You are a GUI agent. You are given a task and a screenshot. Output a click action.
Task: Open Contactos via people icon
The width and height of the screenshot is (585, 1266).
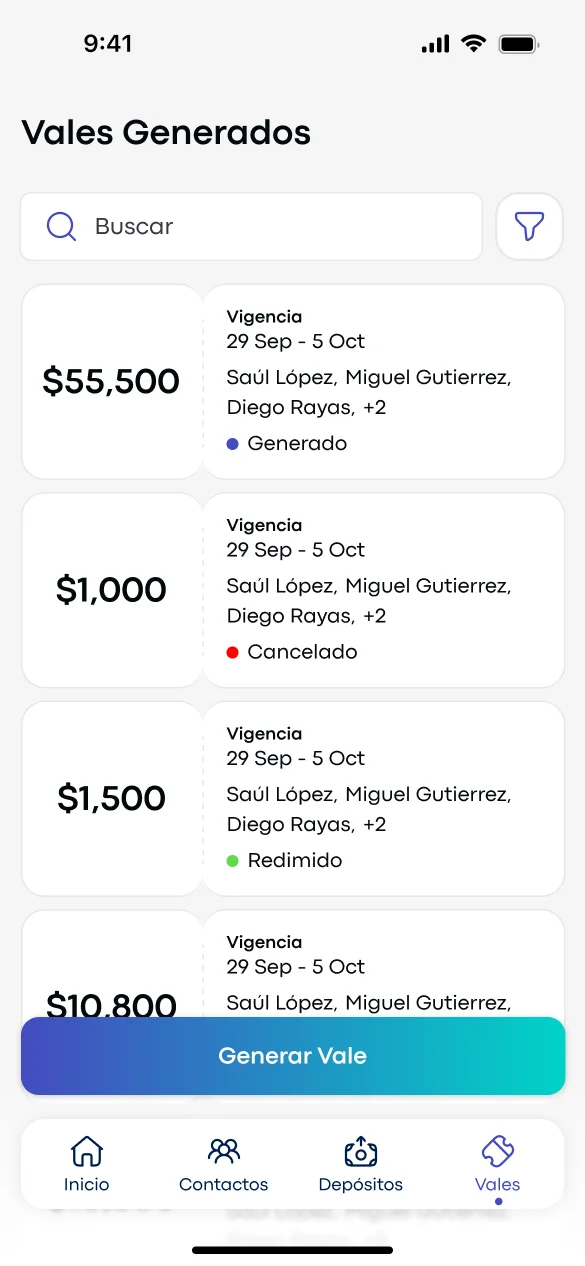[x=223, y=1151]
